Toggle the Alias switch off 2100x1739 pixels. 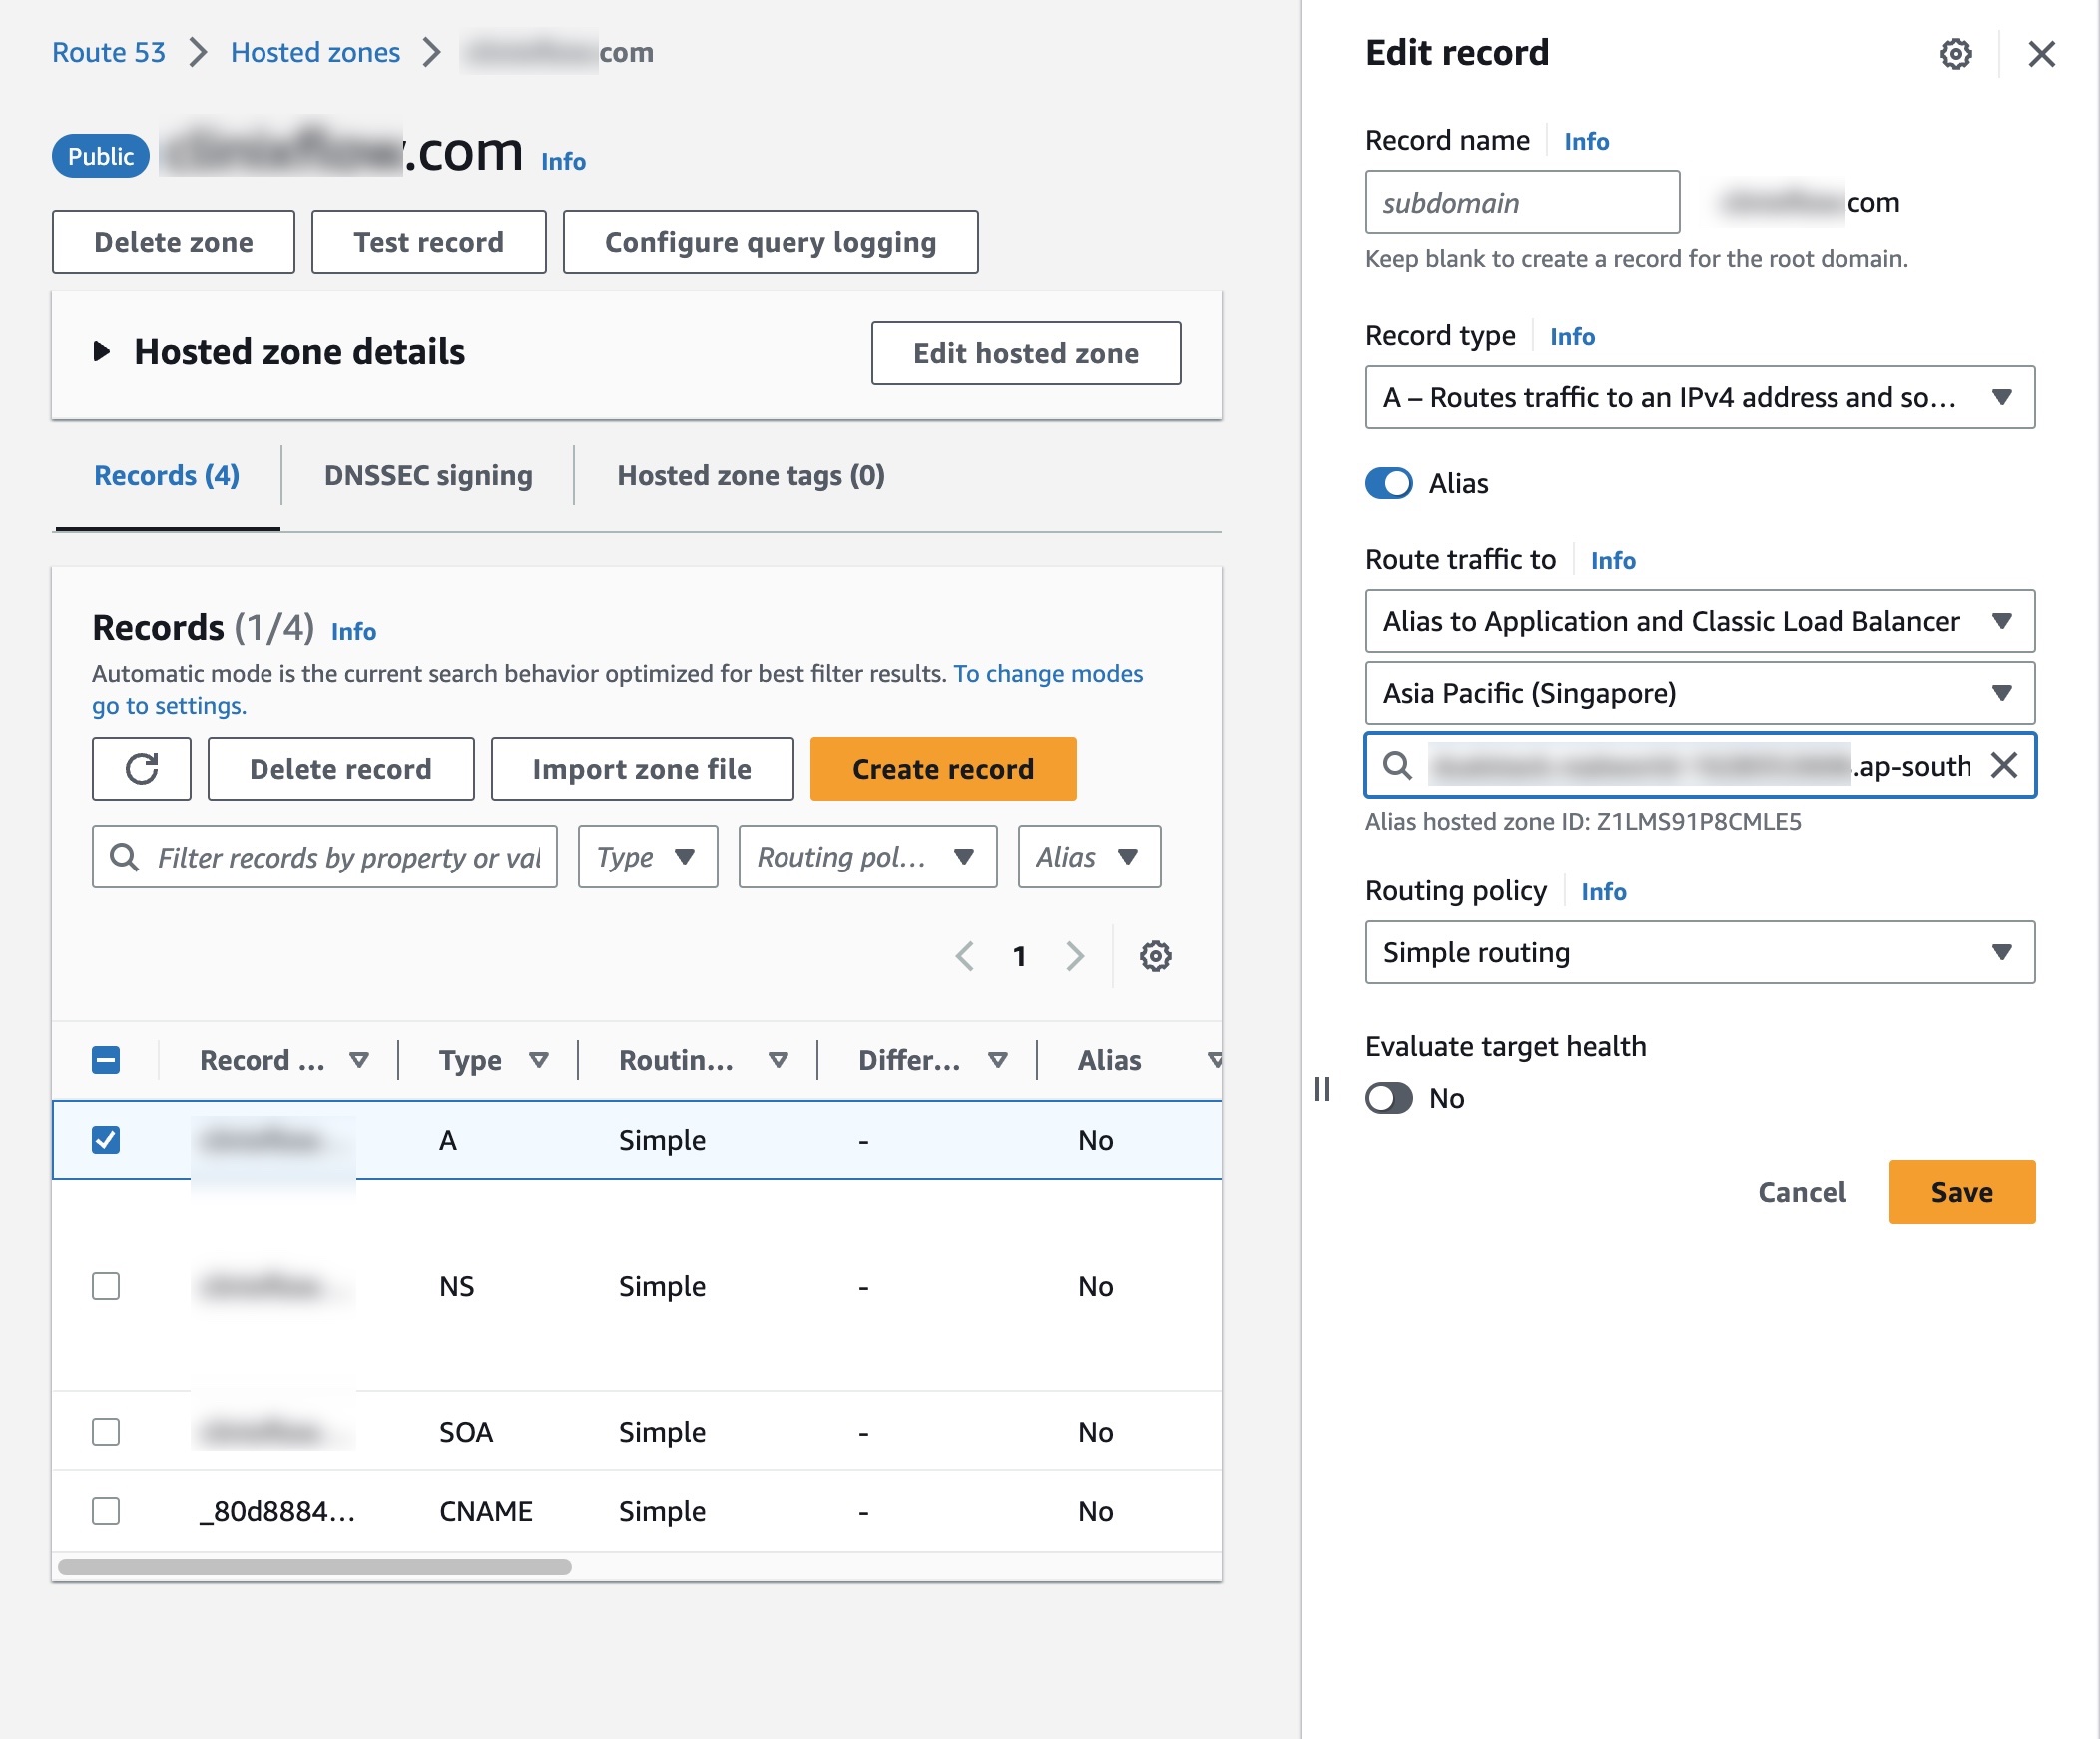[x=1389, y=483]
